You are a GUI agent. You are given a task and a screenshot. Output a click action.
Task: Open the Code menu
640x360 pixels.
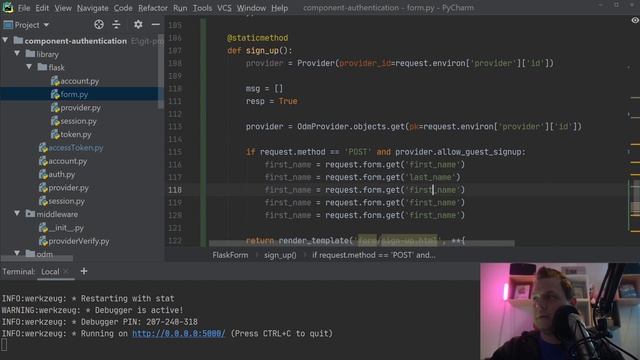click(123, 8)
